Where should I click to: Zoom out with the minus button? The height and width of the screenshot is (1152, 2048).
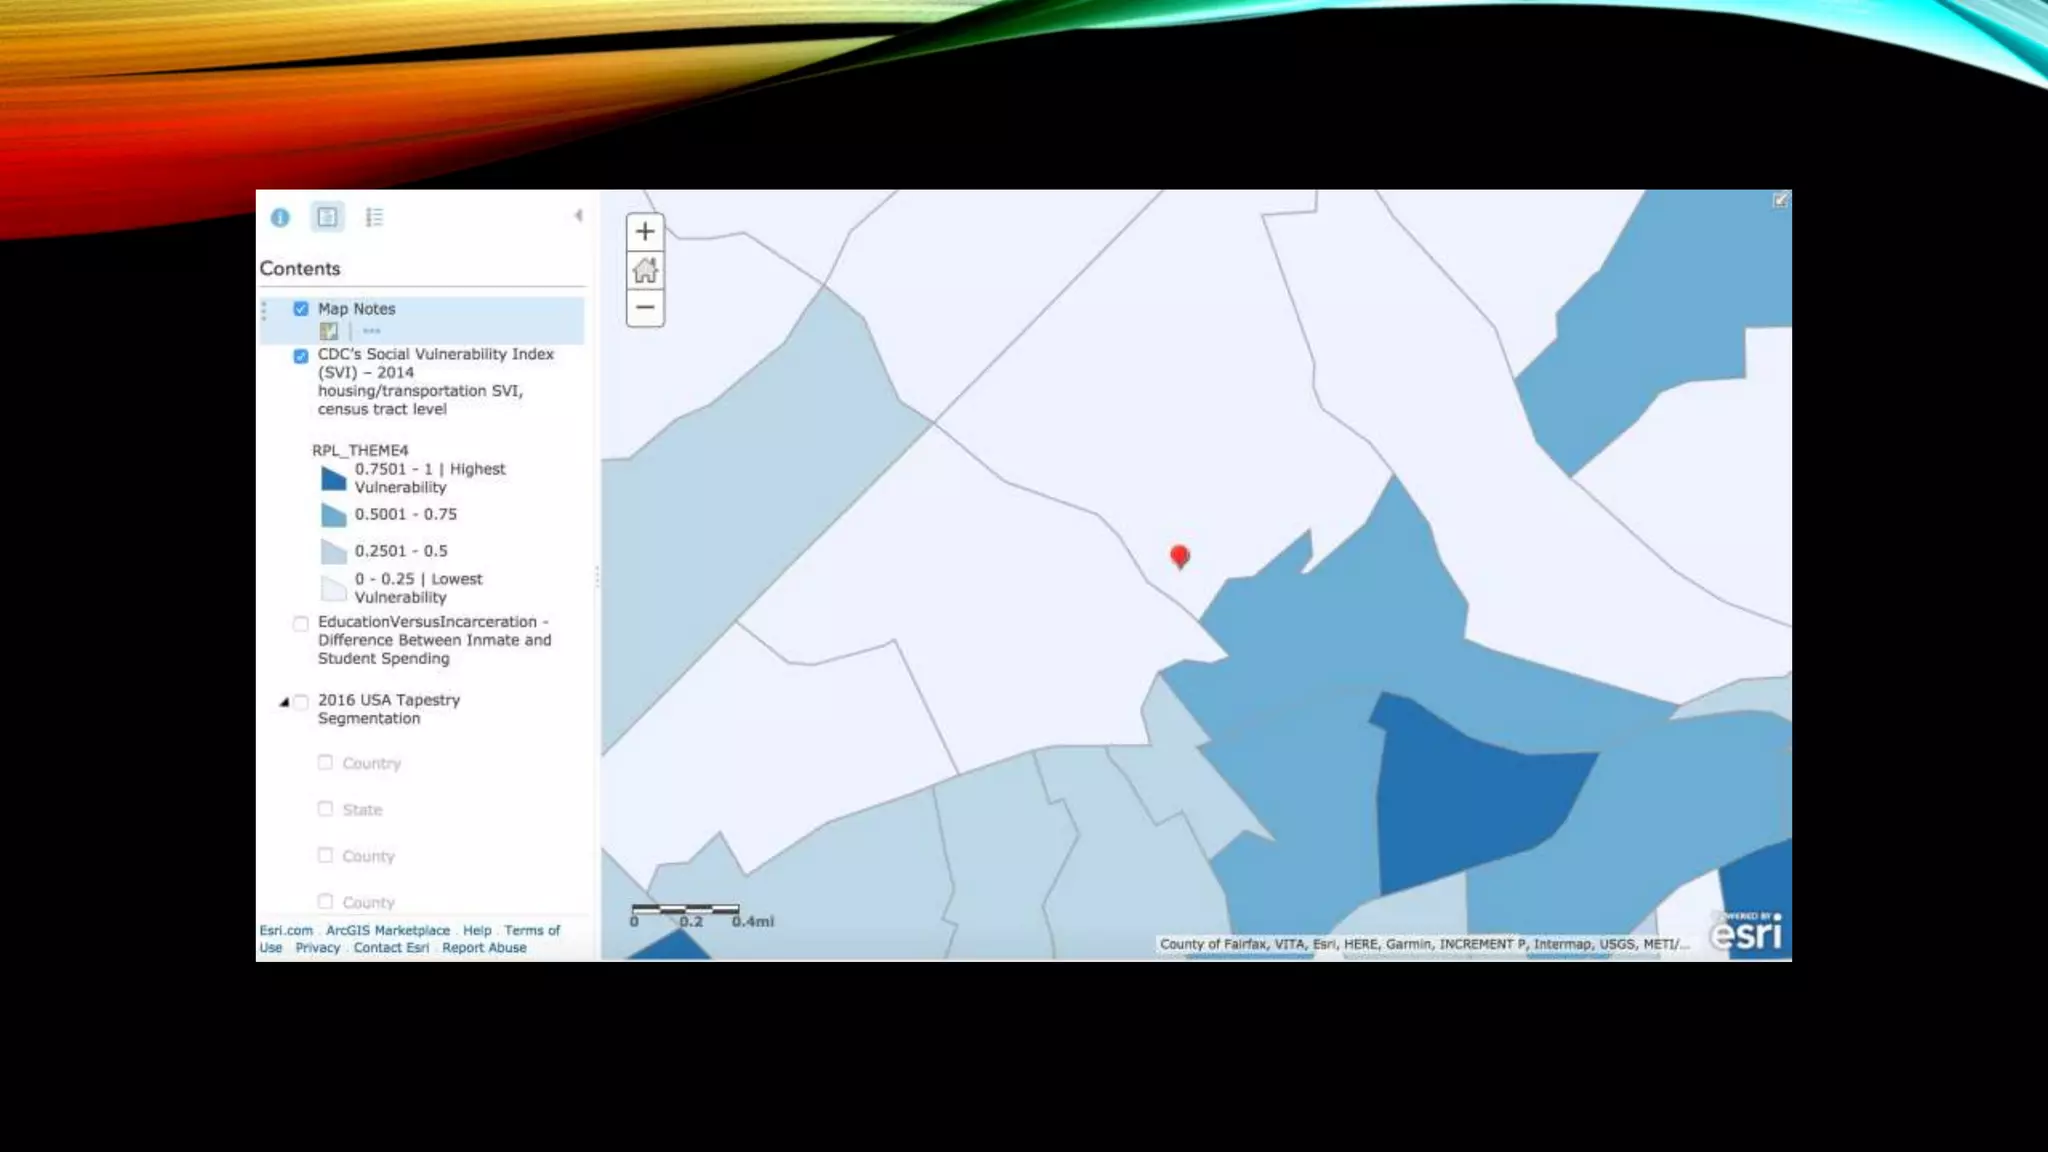click(x=645, y=307)
